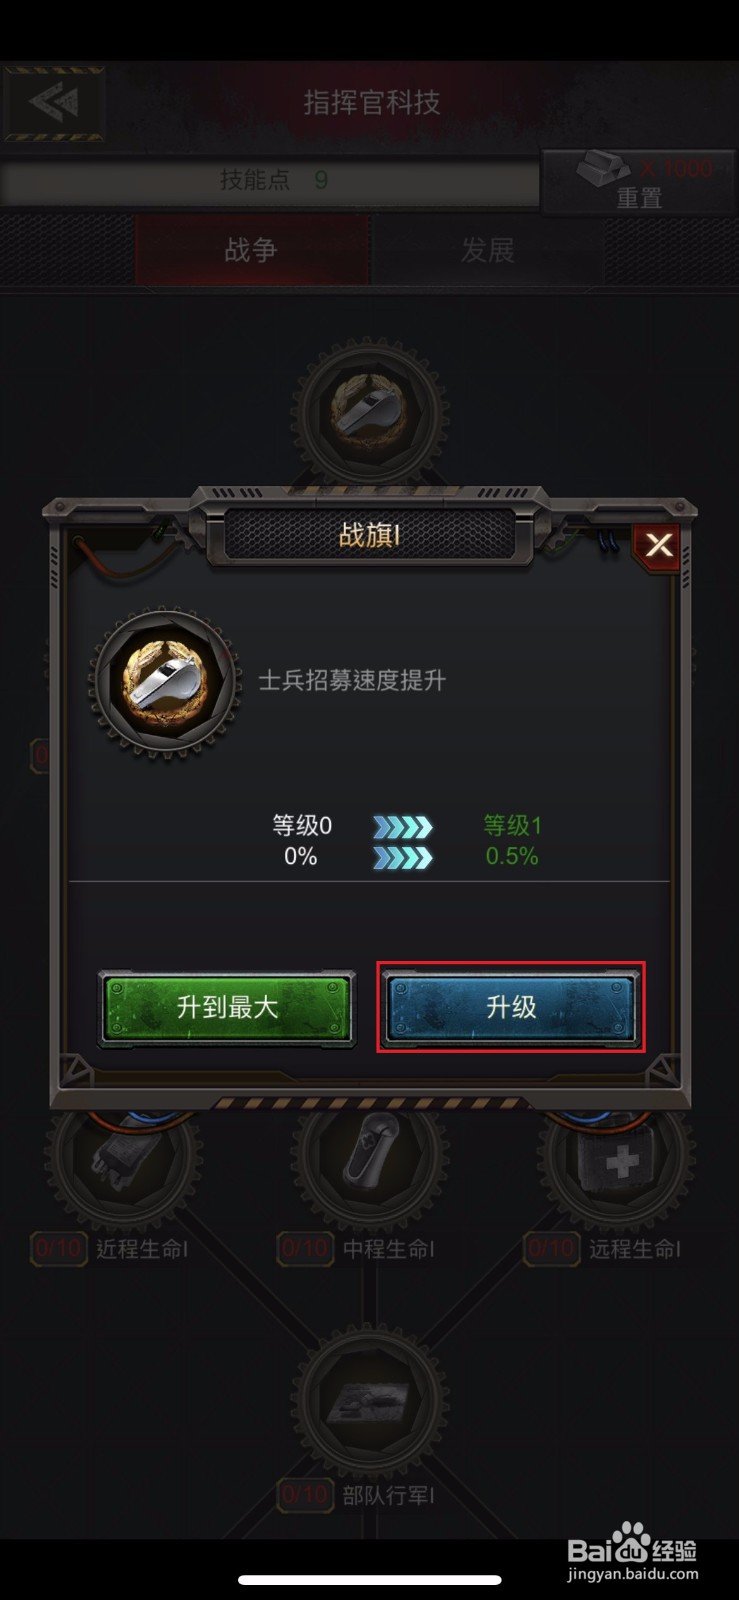Tap the back arrow icon
739x1600 pixels.
[x=54, y=103]
